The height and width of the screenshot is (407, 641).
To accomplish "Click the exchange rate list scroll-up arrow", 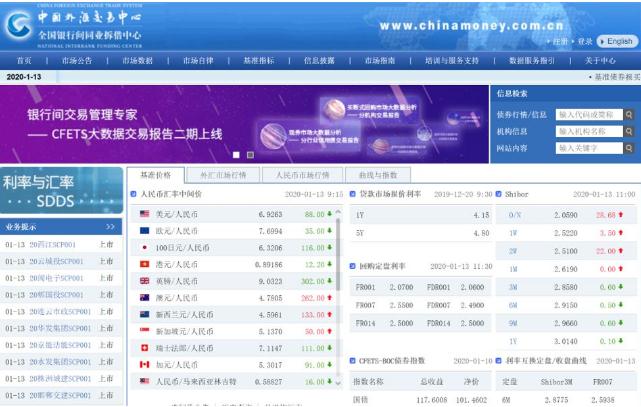I will (x=338, y=212).
